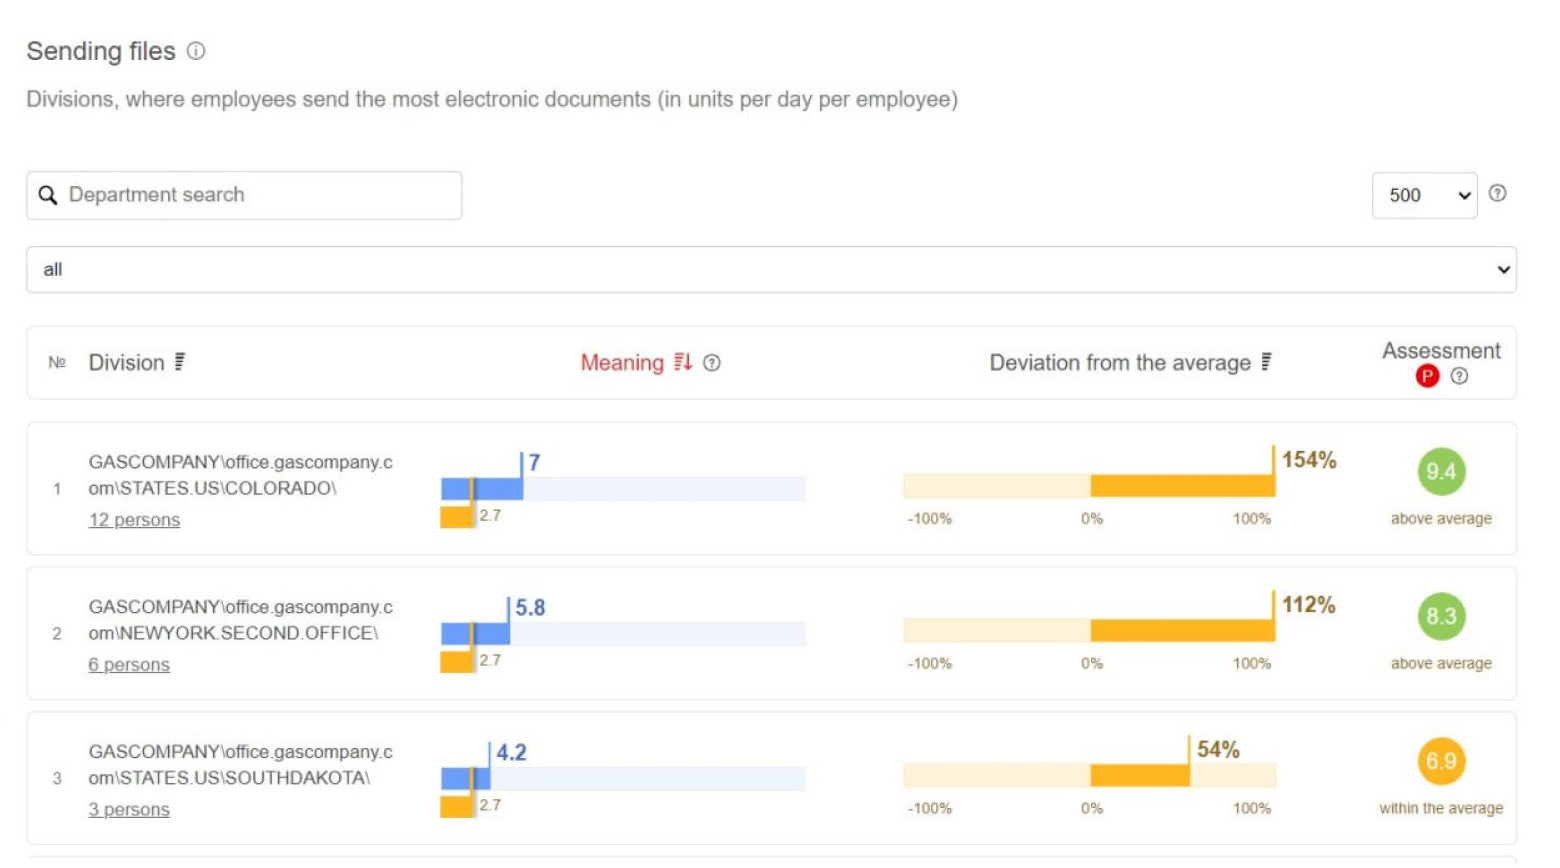The height and width of the screenshot is (868, 1560).
Task: Click info icon next to Sending files
Action: [x=196, y=51]
